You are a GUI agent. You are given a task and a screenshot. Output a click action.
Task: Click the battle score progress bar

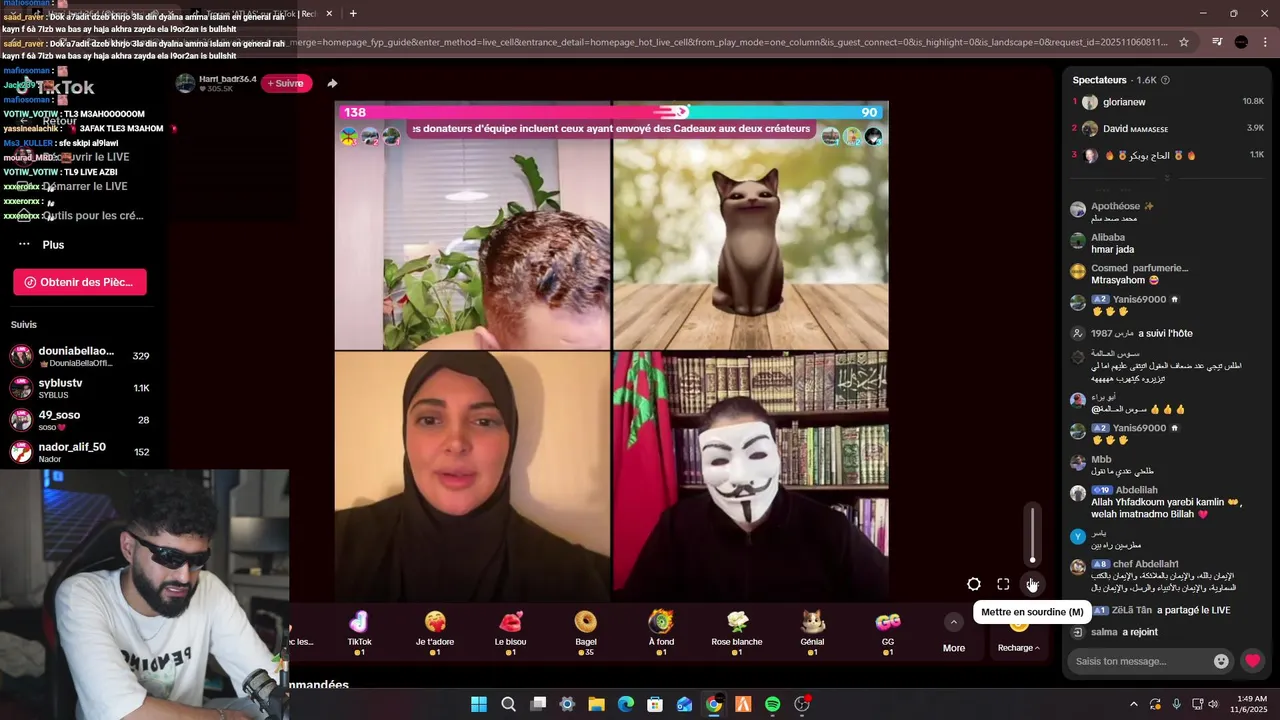click(x=611, y=113)
